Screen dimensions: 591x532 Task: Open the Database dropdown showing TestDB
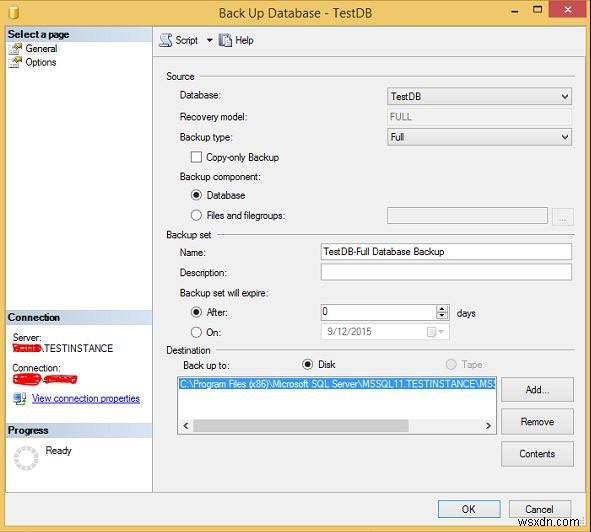point(479,96)
